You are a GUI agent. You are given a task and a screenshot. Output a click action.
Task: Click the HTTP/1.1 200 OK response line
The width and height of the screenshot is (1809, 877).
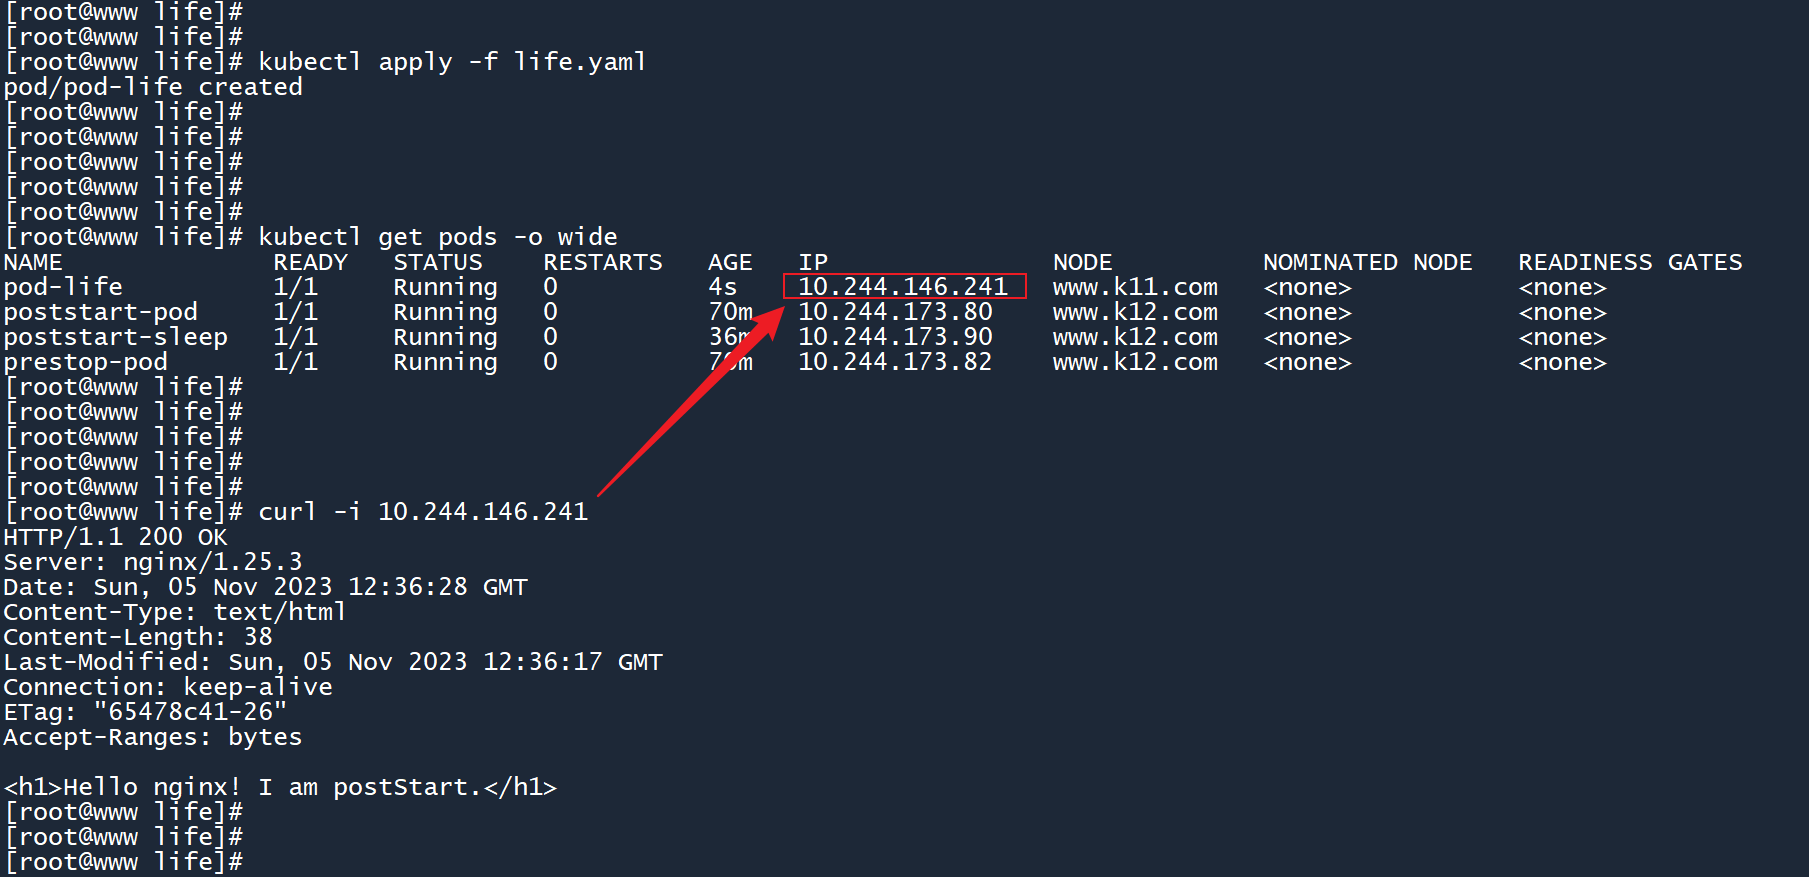pyautogui.click(x=116, y=537)
